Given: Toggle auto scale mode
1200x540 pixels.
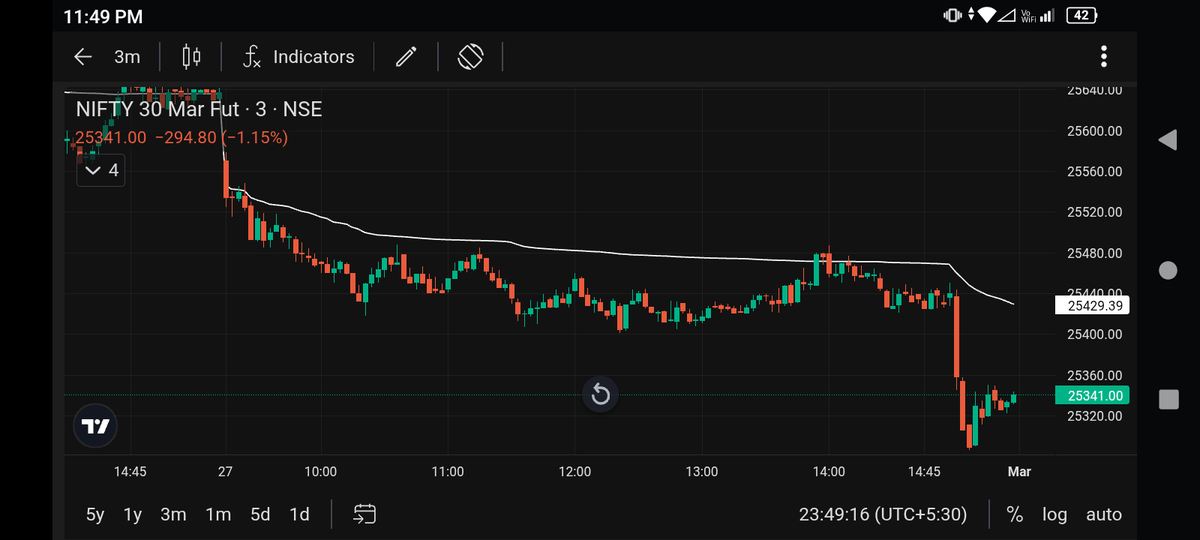Looking at the screenshot, I should click(1104, 515).
